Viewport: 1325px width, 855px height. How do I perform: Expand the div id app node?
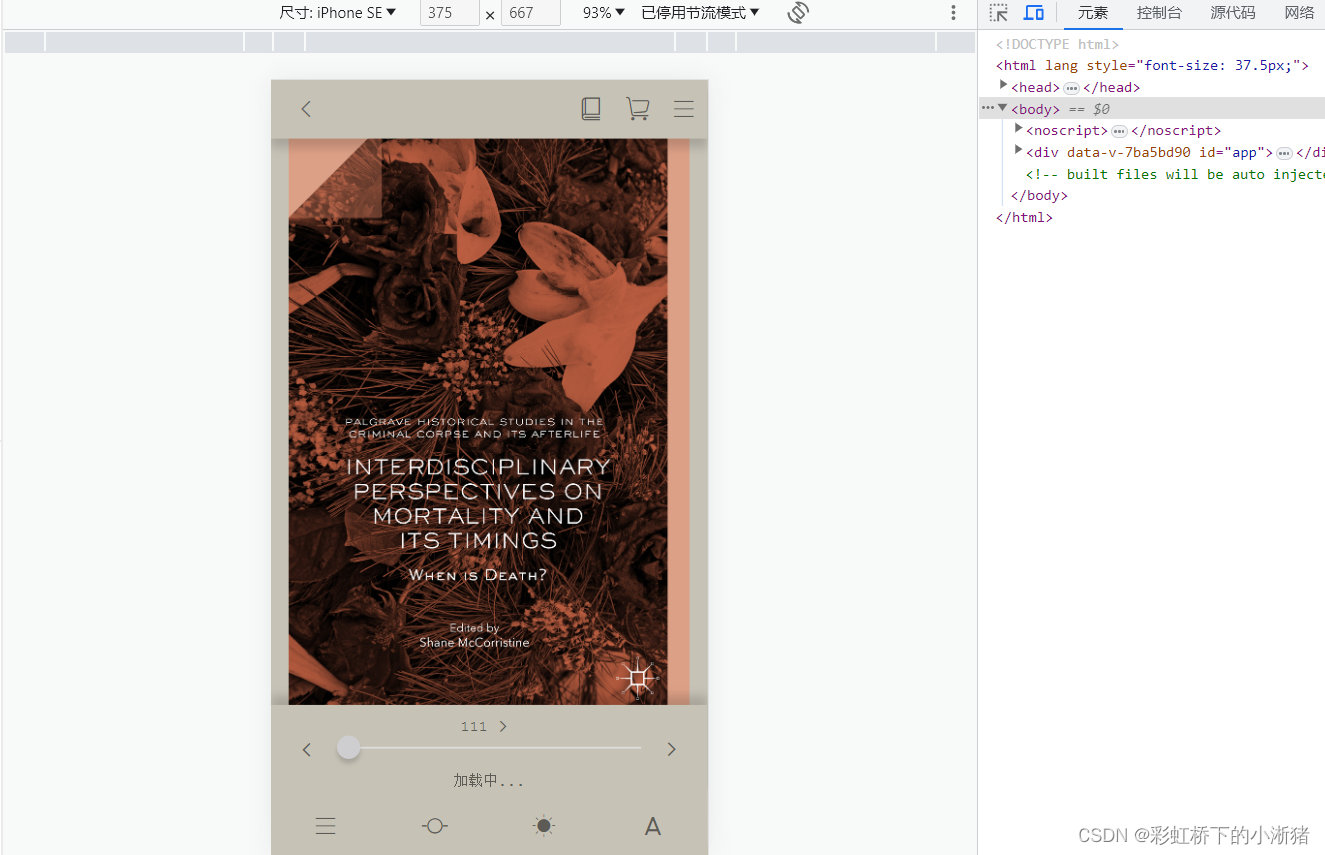coord(1018,151)
